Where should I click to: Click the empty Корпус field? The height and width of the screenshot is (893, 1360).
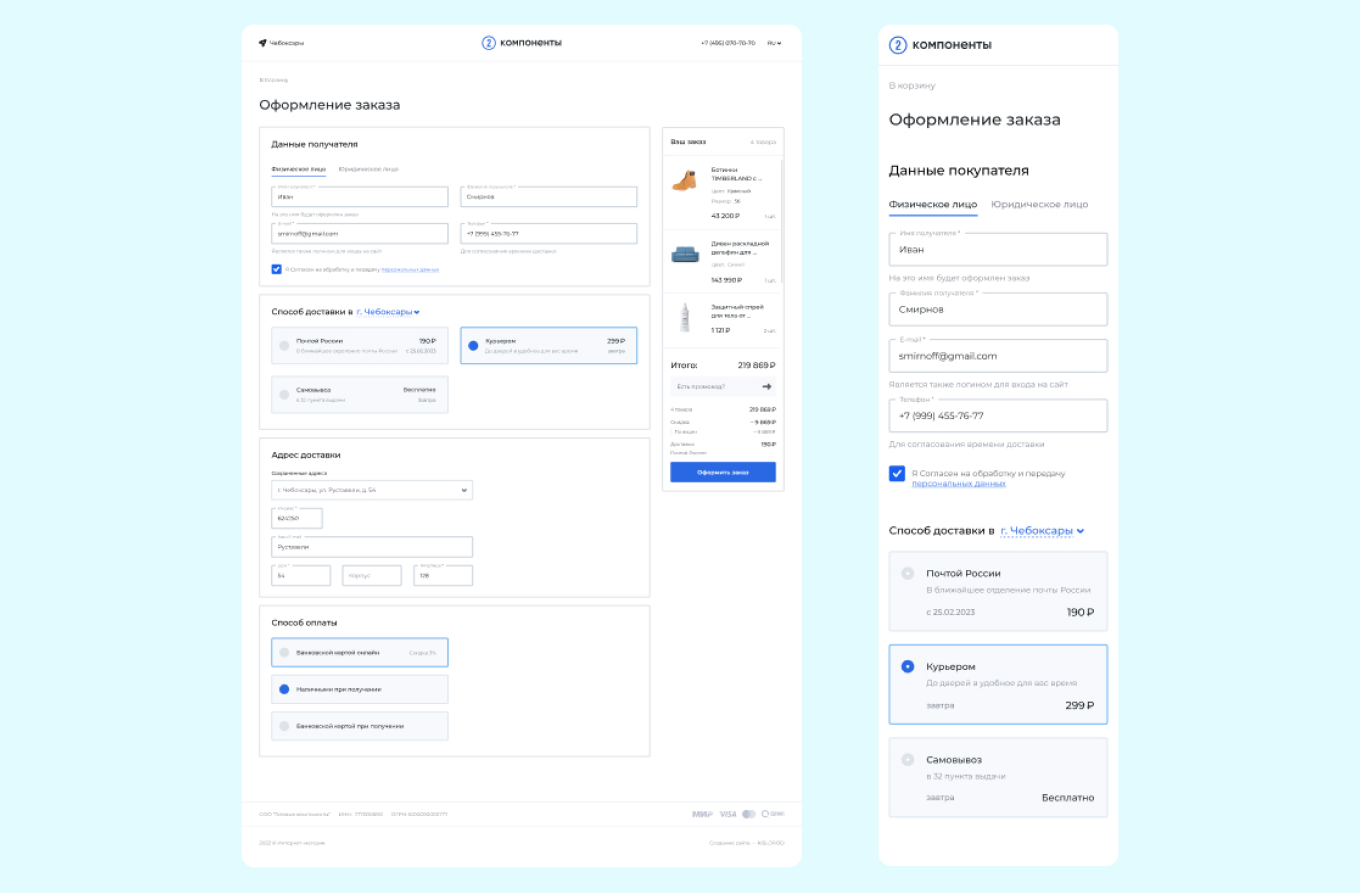point(372,575)
